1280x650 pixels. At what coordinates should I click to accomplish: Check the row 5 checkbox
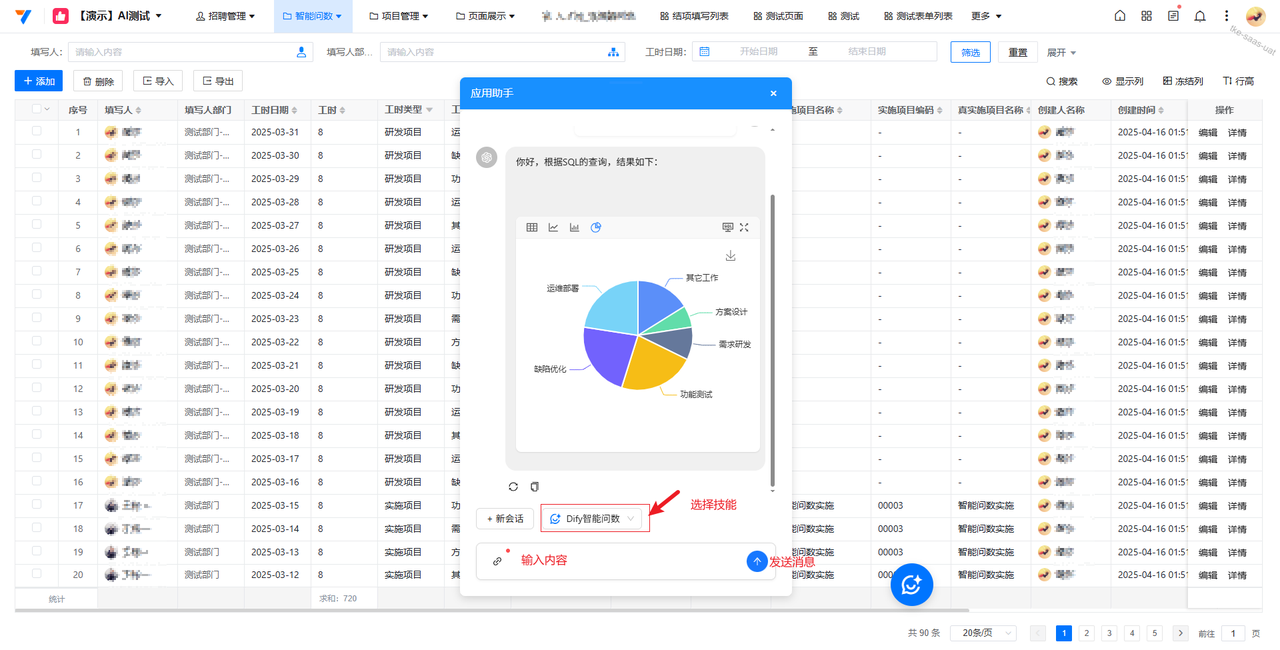point(37,225)
